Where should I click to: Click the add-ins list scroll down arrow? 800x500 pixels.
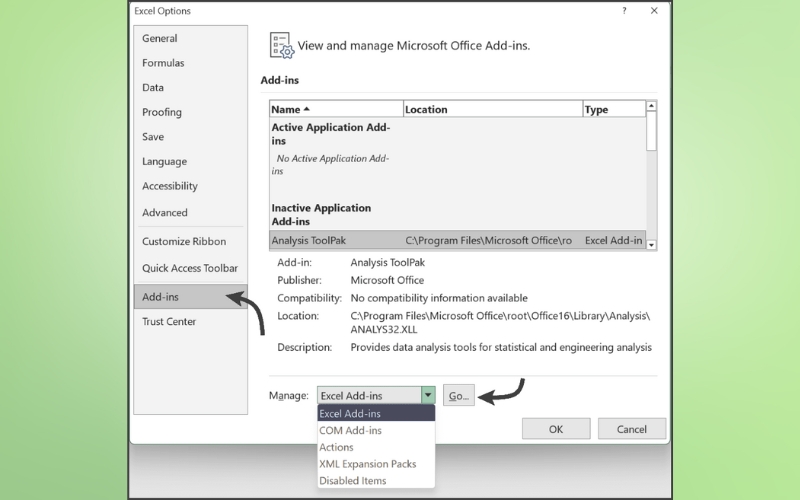651,245
